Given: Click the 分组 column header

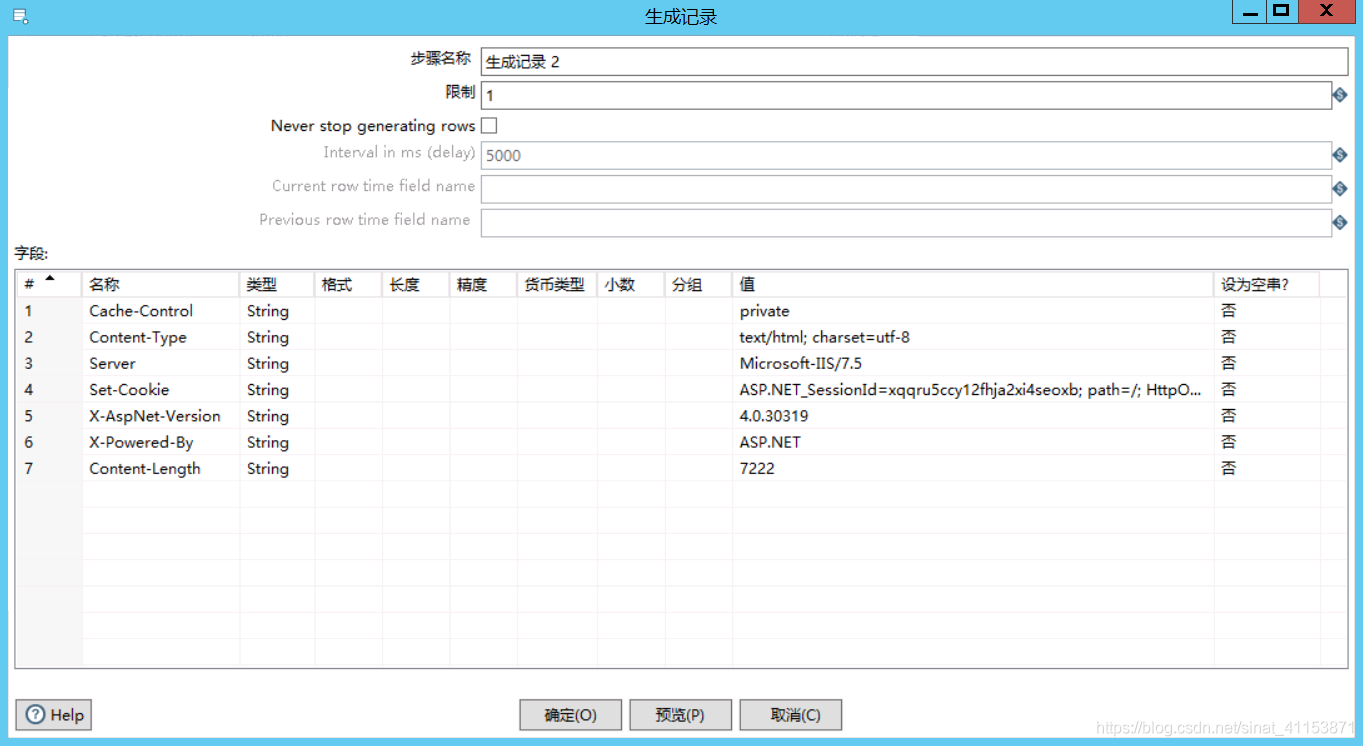Looking at the screenshot, I should [698, 284].
